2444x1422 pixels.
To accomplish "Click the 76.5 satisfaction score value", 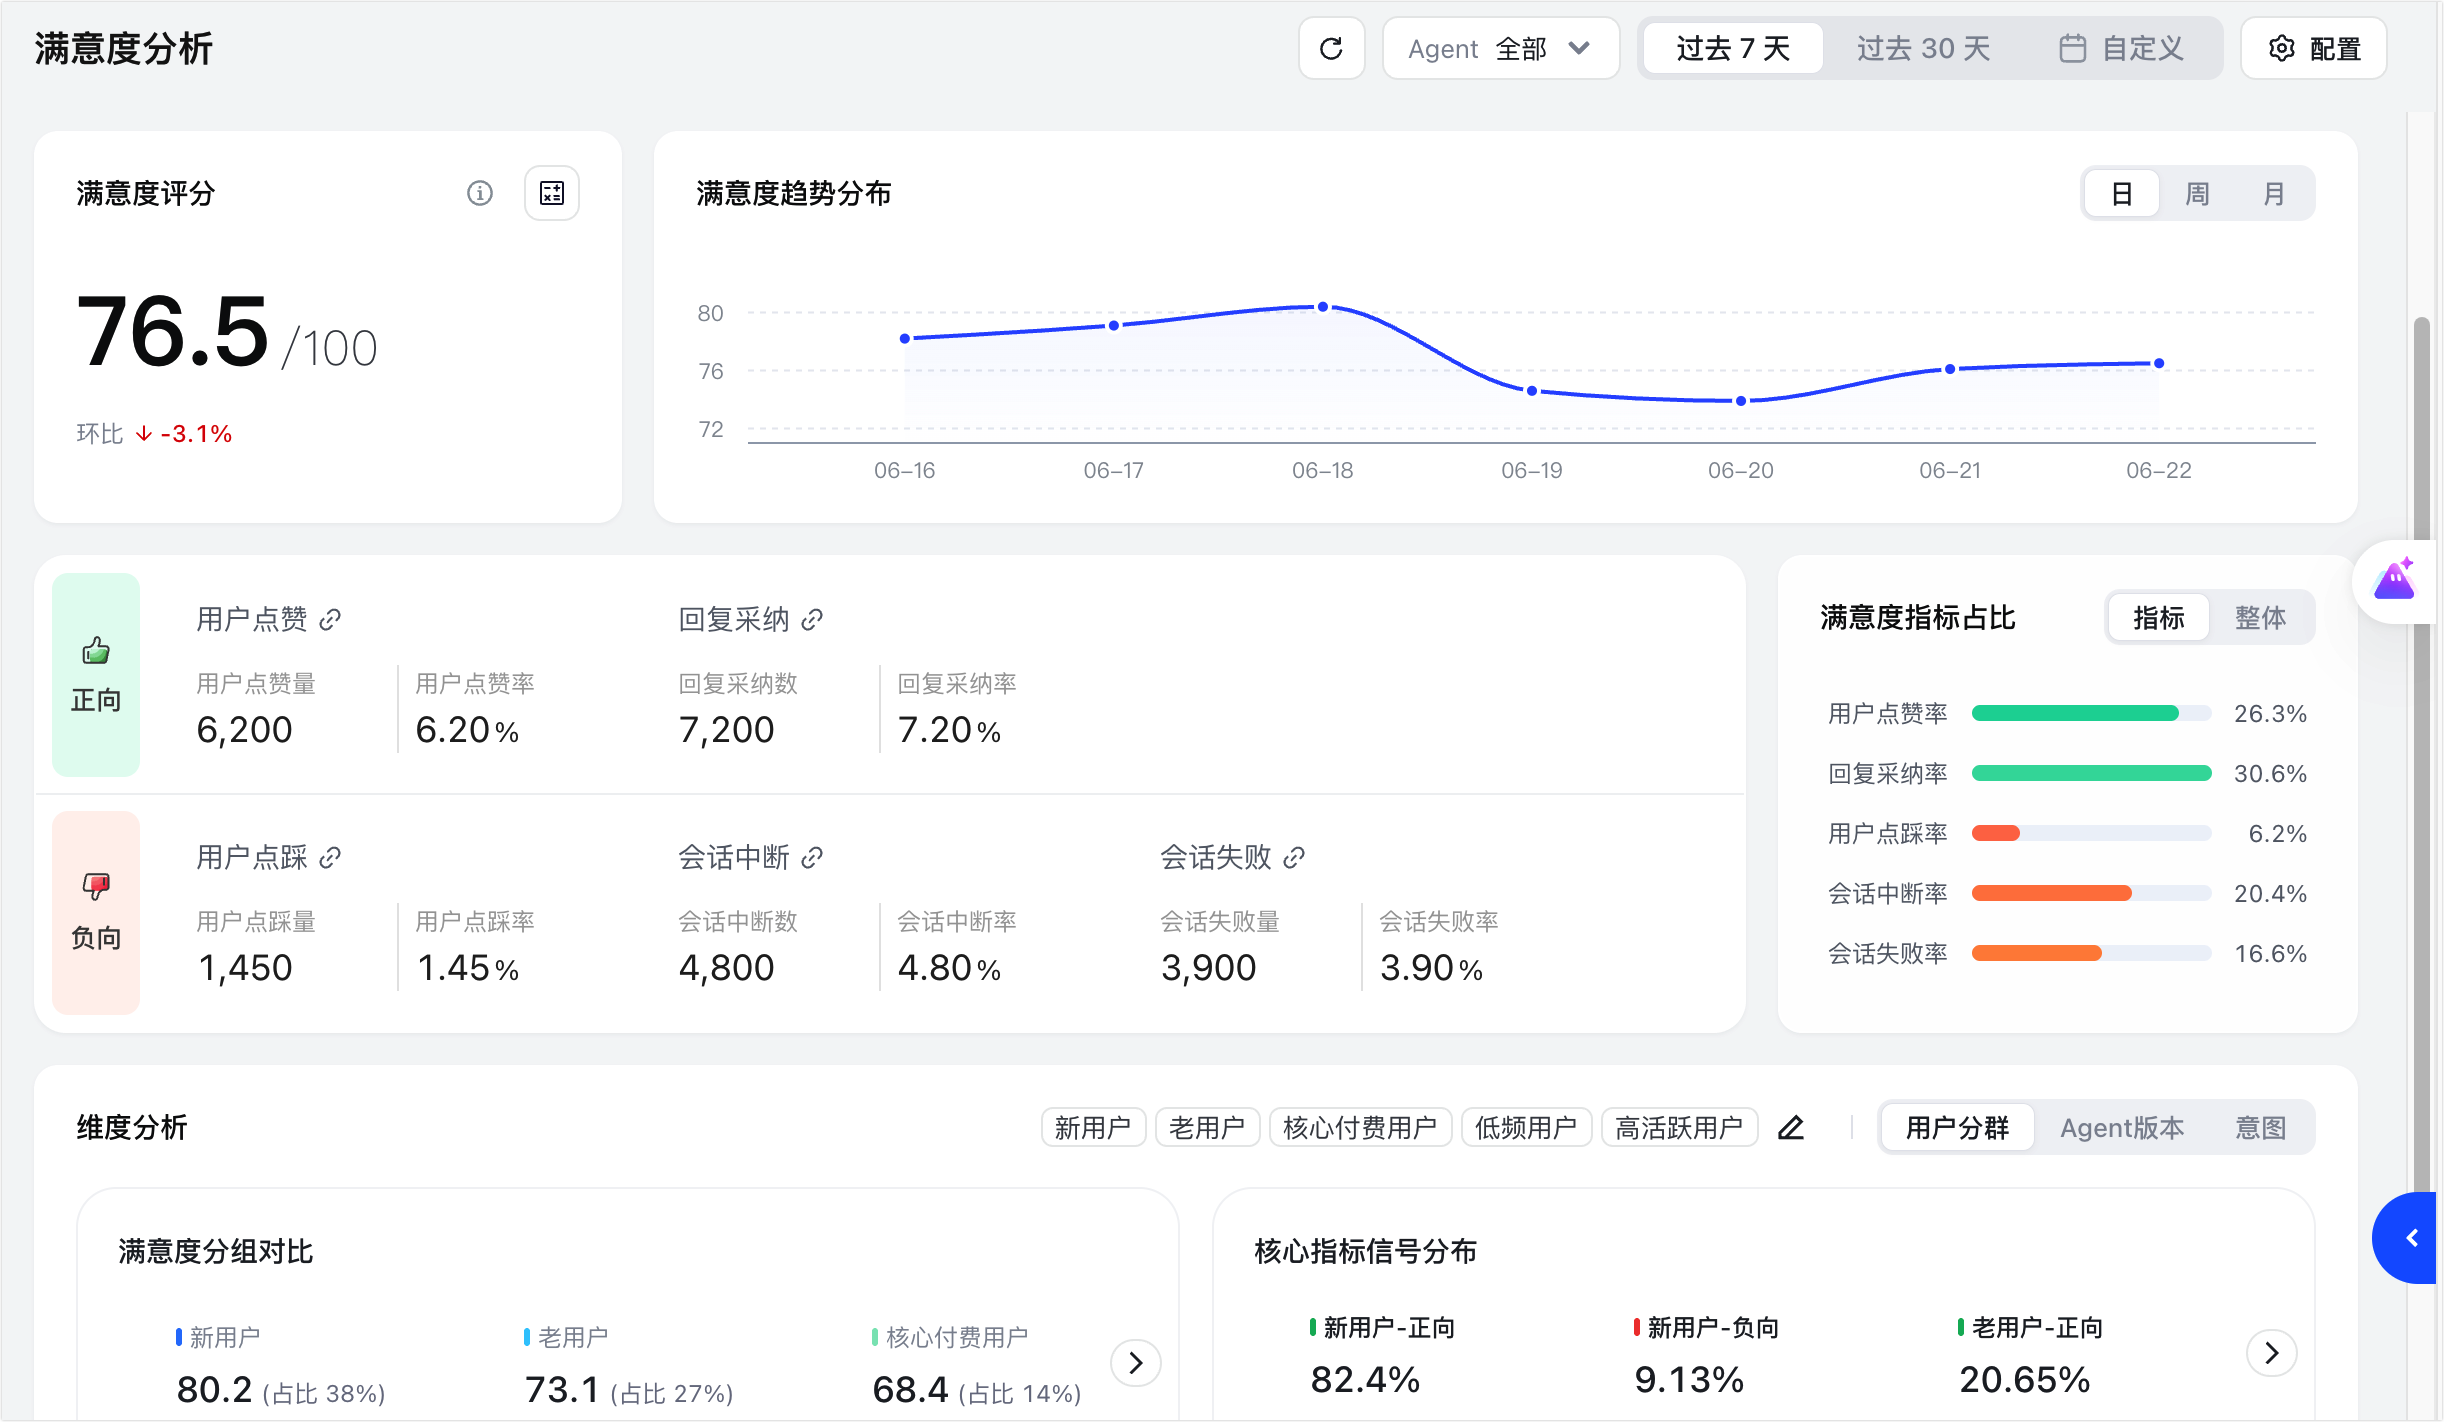I will tap(172, 332).
